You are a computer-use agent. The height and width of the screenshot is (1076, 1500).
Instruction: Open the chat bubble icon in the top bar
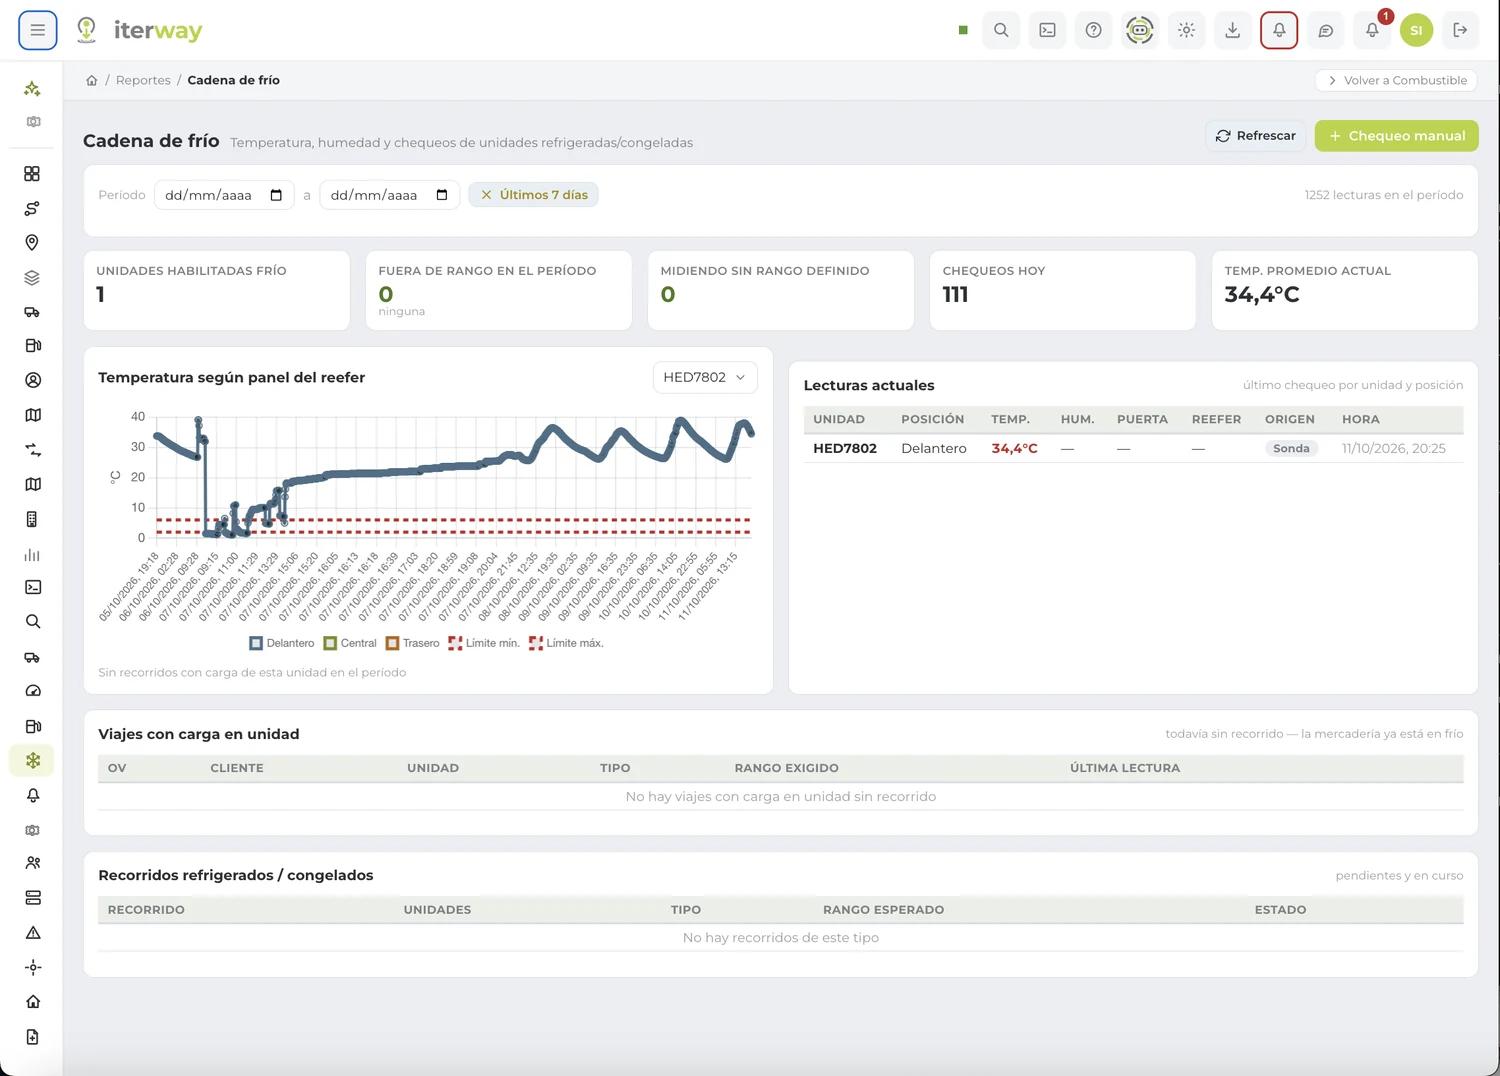(x=1326, y=30)
